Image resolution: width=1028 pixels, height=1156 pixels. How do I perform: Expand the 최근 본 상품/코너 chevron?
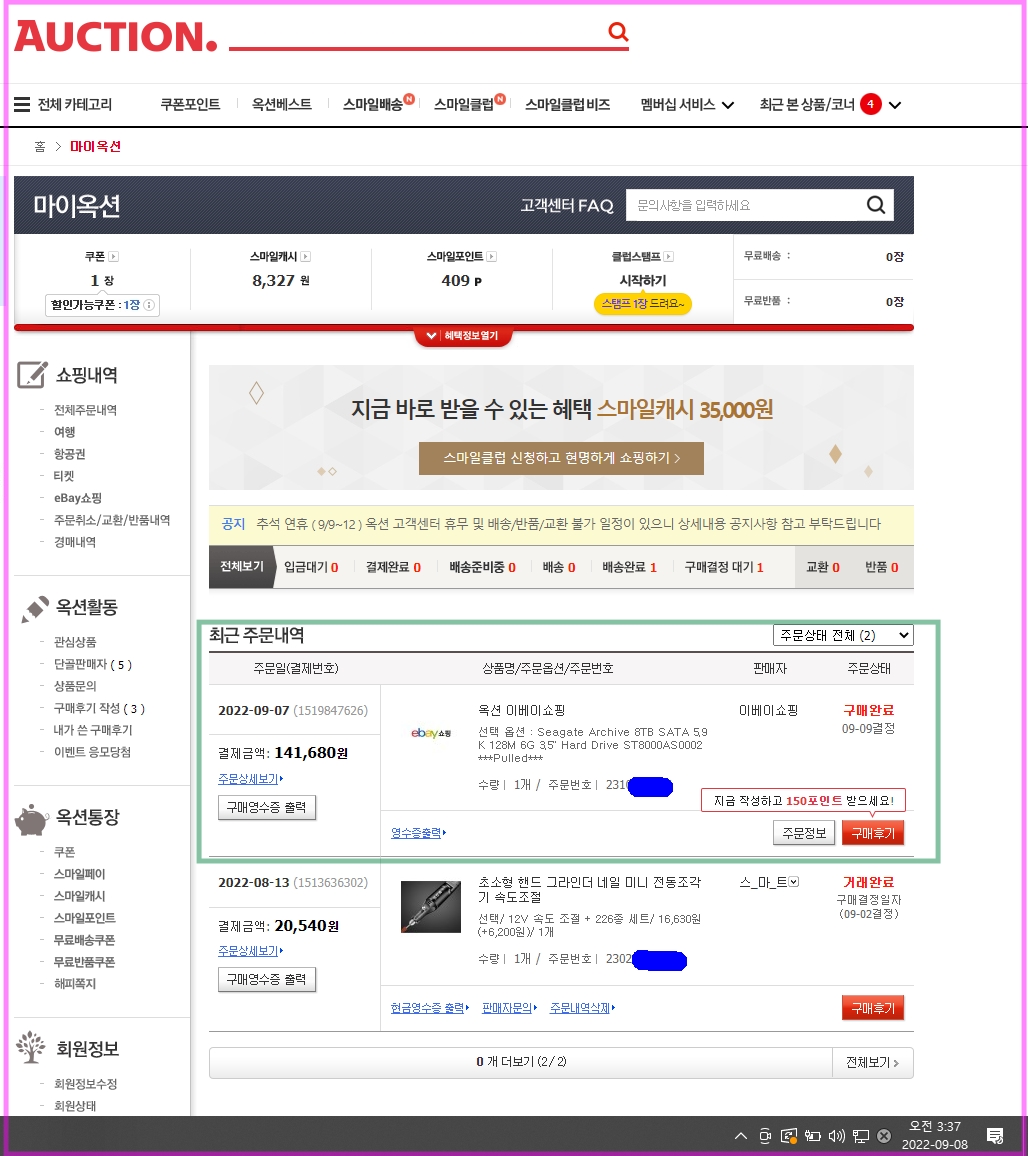(895, 105)
